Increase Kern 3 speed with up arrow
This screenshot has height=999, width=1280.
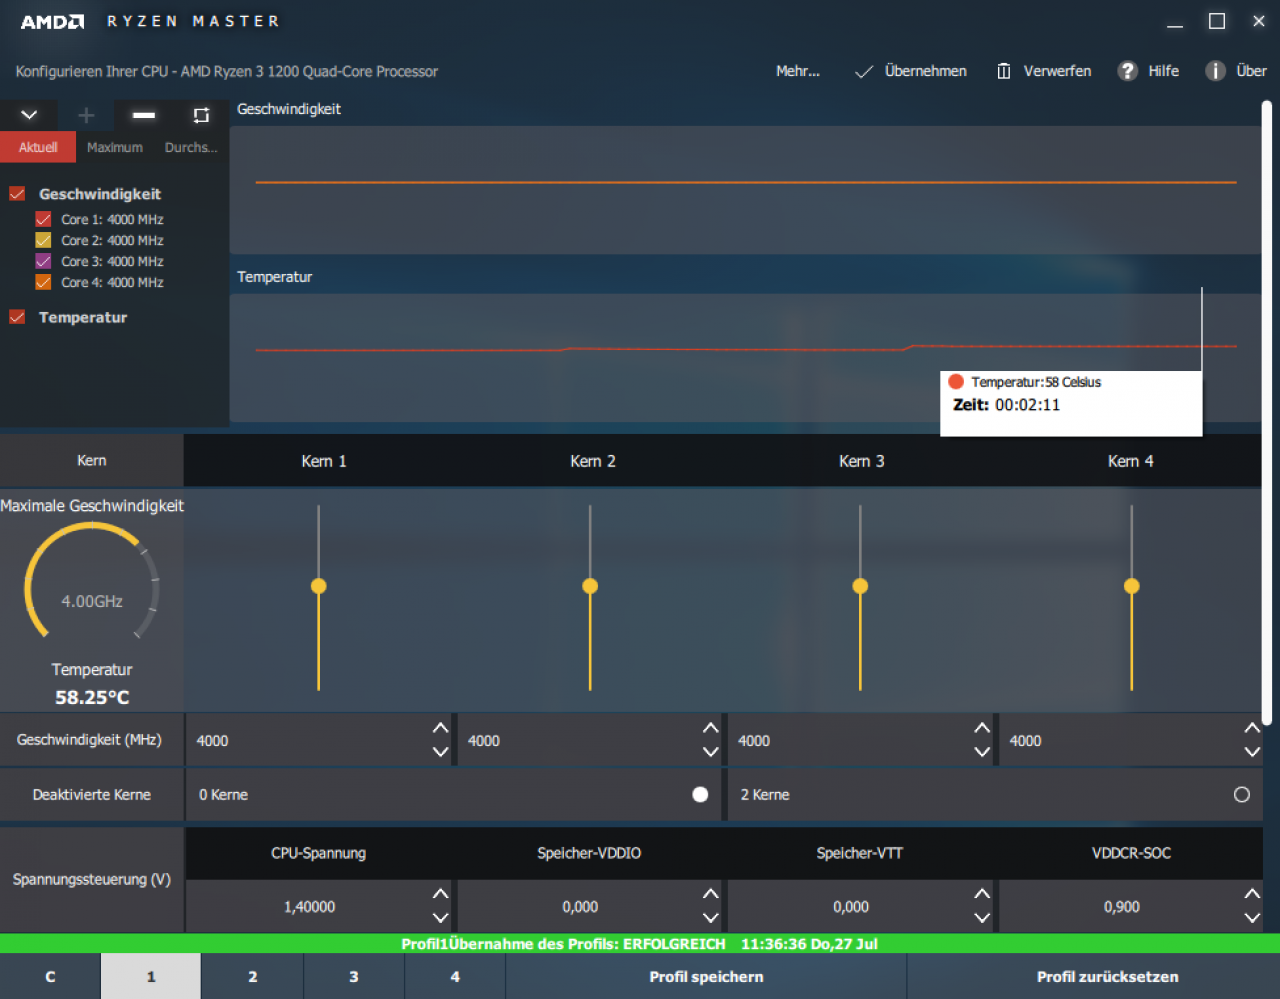(x=982, y=728)
